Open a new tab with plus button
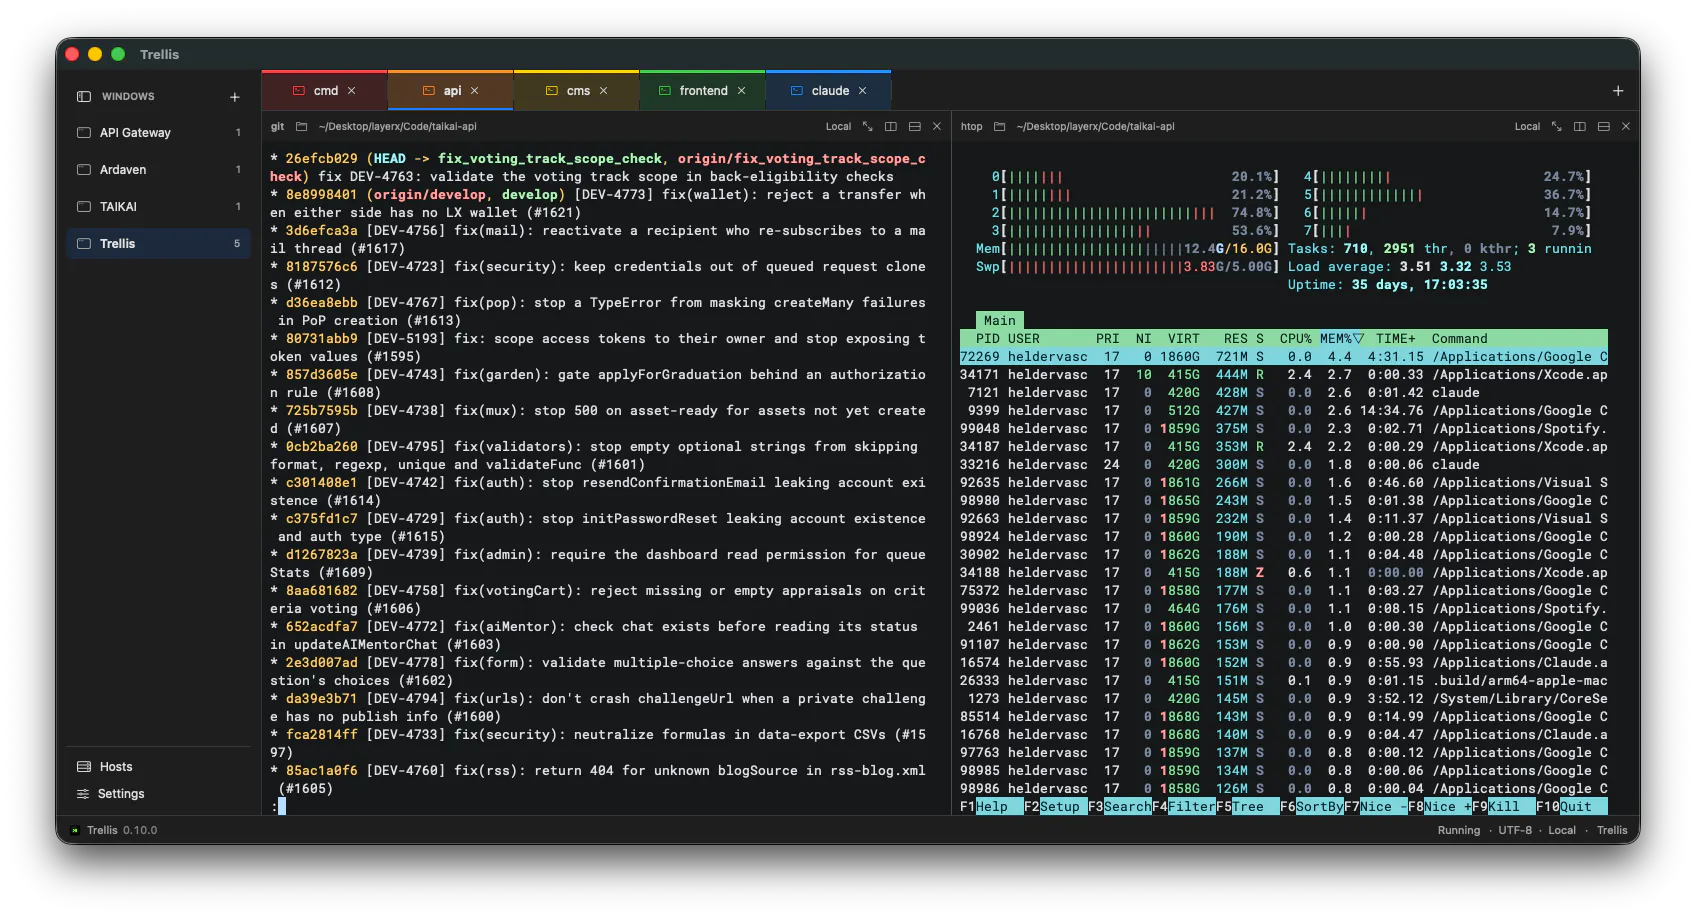 coord(1618,91)
